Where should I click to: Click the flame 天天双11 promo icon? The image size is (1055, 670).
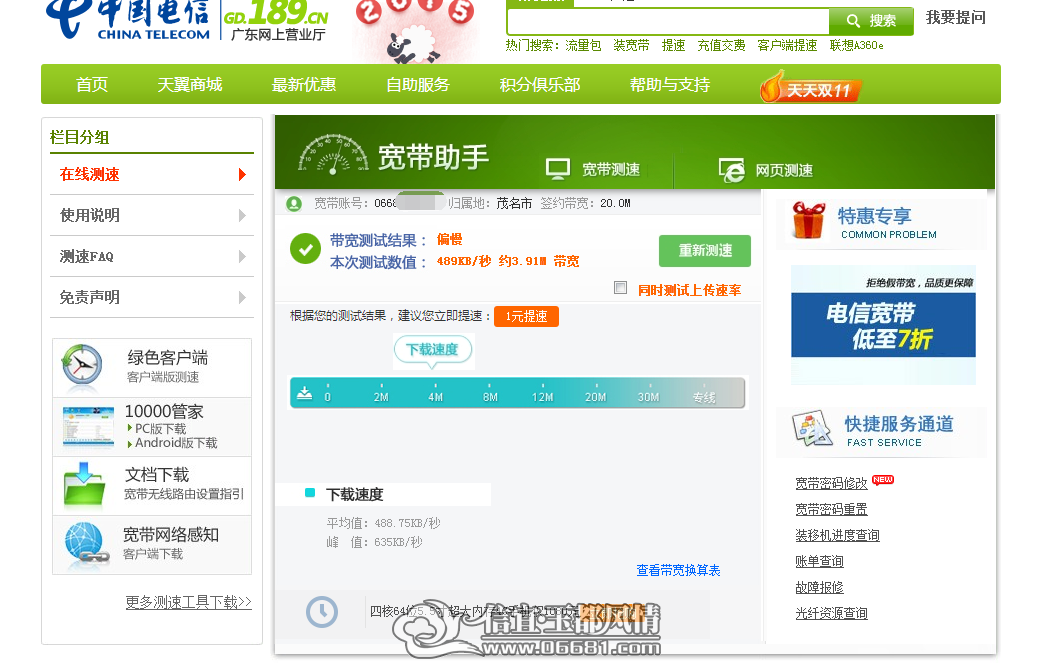click(810, 87)
